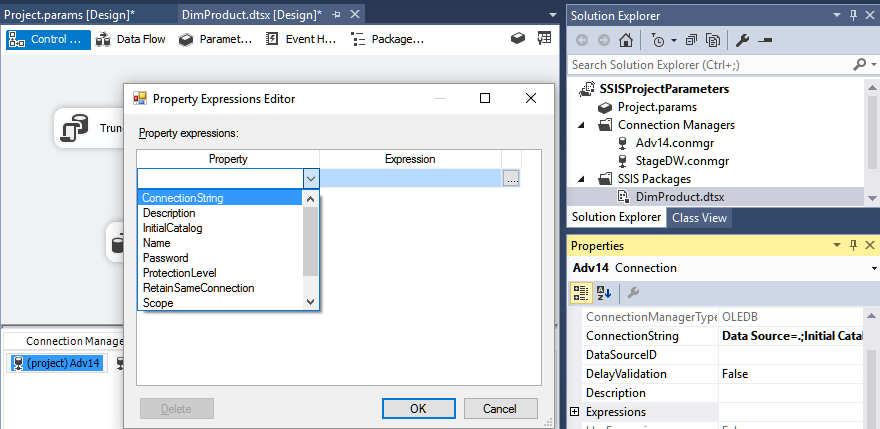This screenshot has height=429, width=880.
Task: Click the Variables grid icon in designer toolbar
Action: (x=544, y=39)
